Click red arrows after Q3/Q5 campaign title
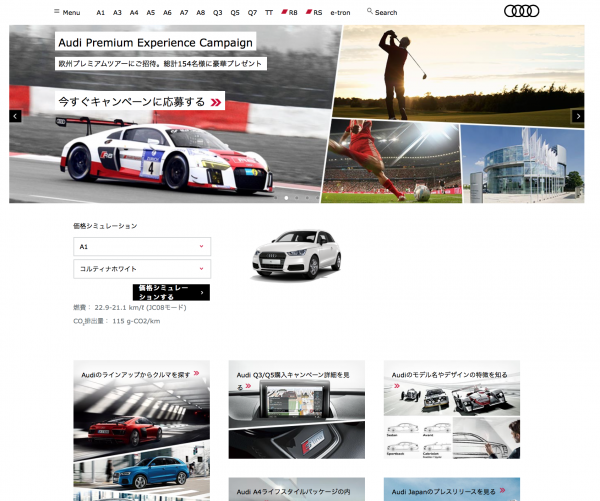The width and height of the screenshot is (600, 501). [248, 386]
